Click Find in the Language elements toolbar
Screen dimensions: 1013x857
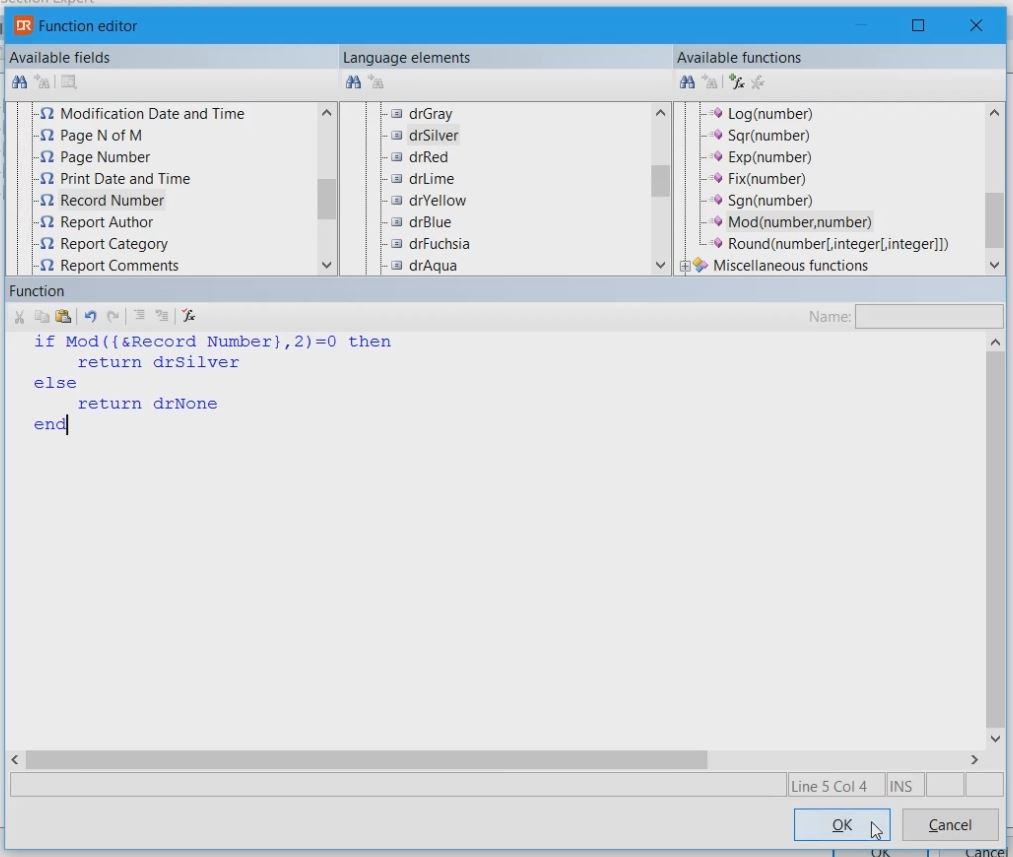point(353,83)
